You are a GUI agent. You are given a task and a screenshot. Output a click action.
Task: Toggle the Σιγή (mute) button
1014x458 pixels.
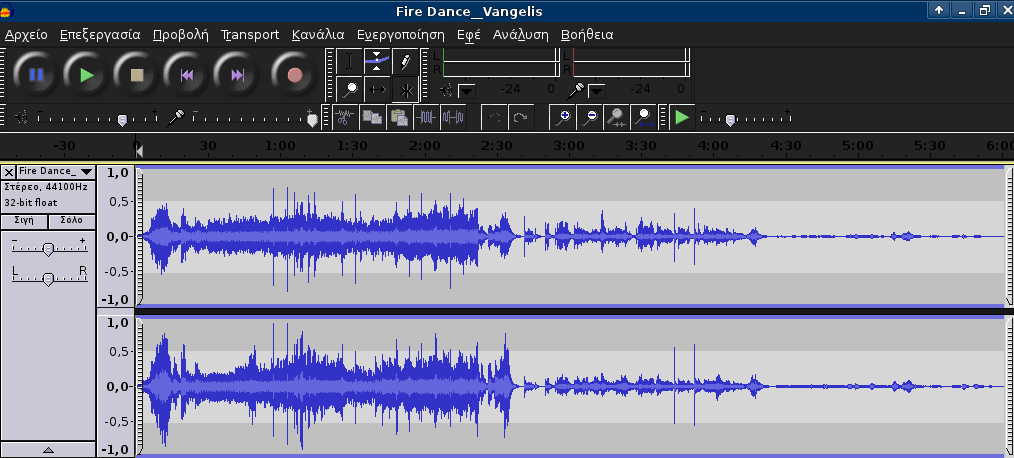click(x=24, y=221)
